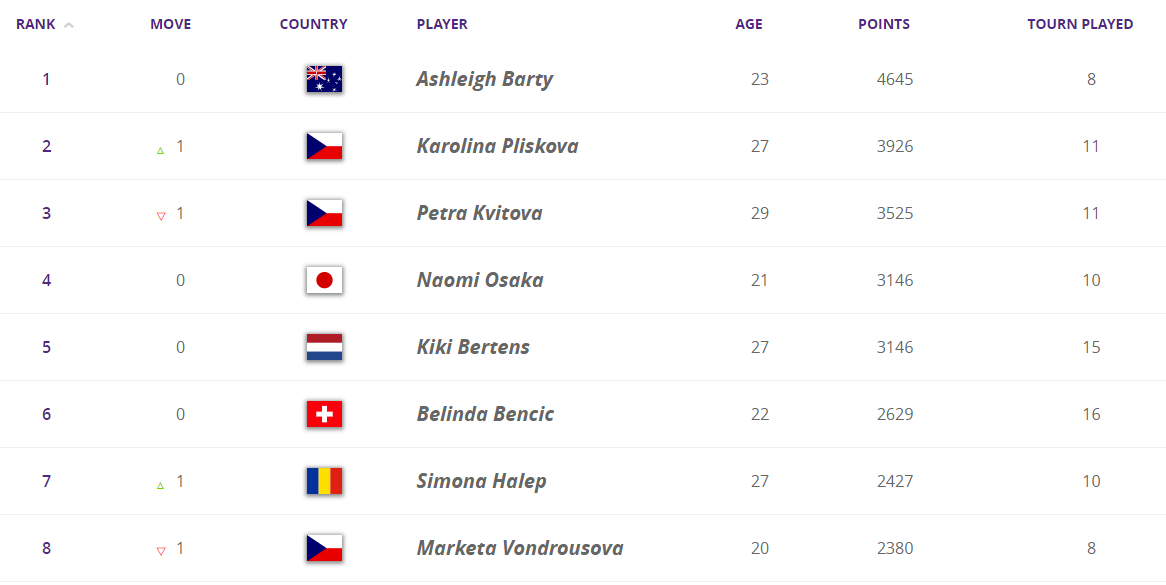Click the PLAYER column header
Image resolution: width=1166 pixels, height=585 pixels.
pyautogui.click(x=442, y=24)
